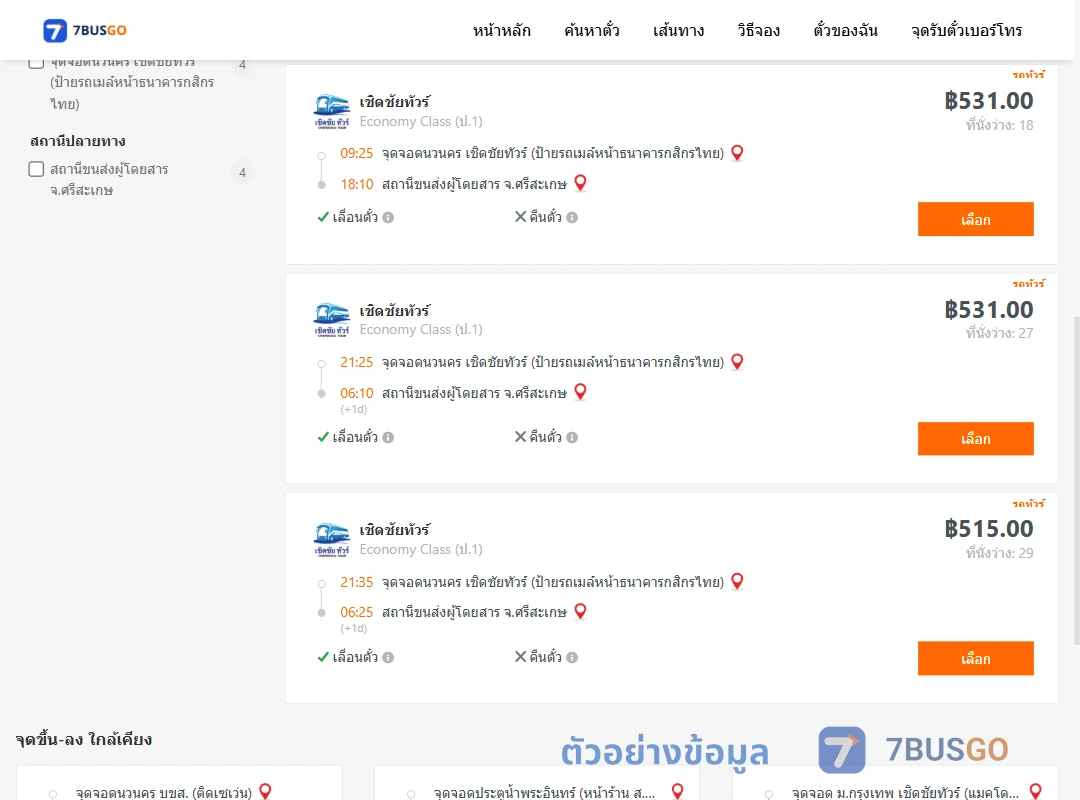Show คืนตั๋ว info icon on 09:25 trip
The height and width of the screenshot is (800, 1080).
pos(572,218)
